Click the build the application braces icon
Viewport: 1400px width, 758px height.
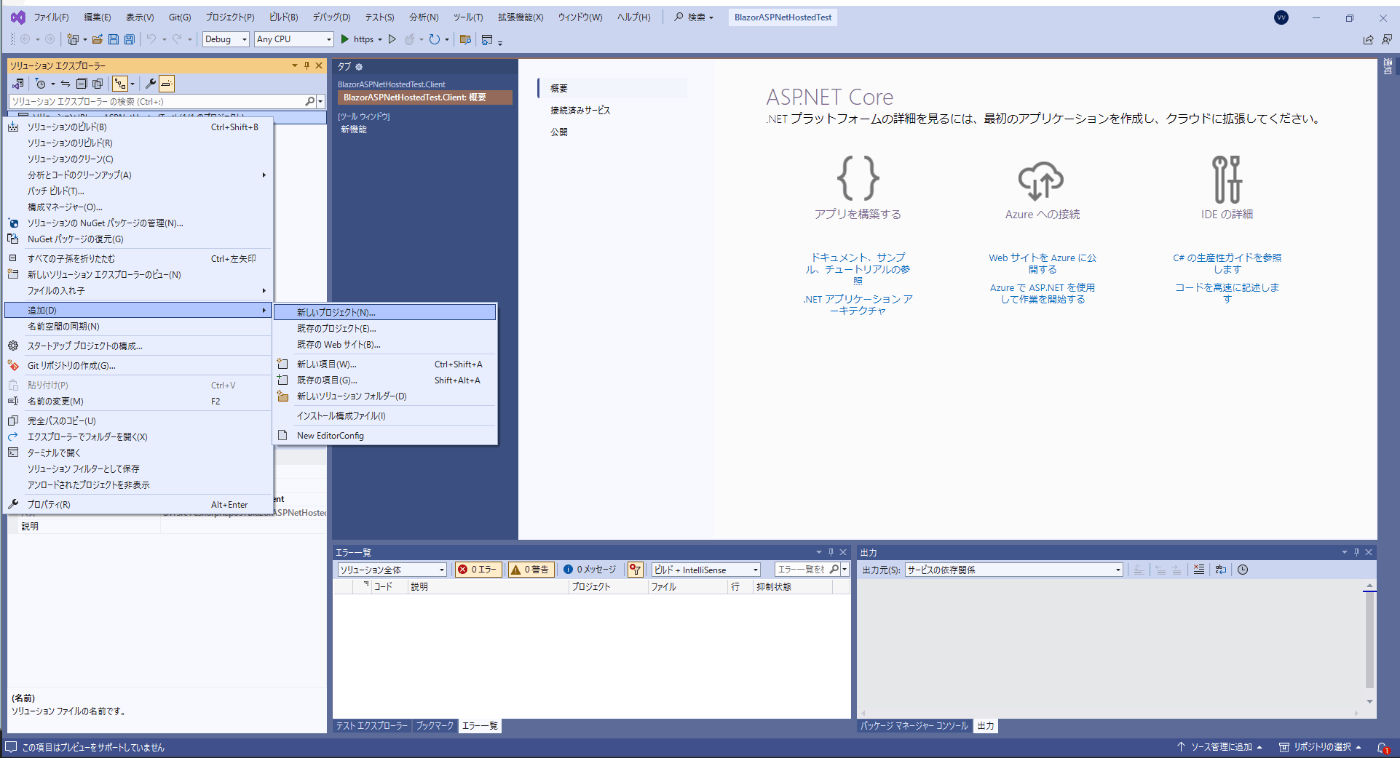[858, 178]
